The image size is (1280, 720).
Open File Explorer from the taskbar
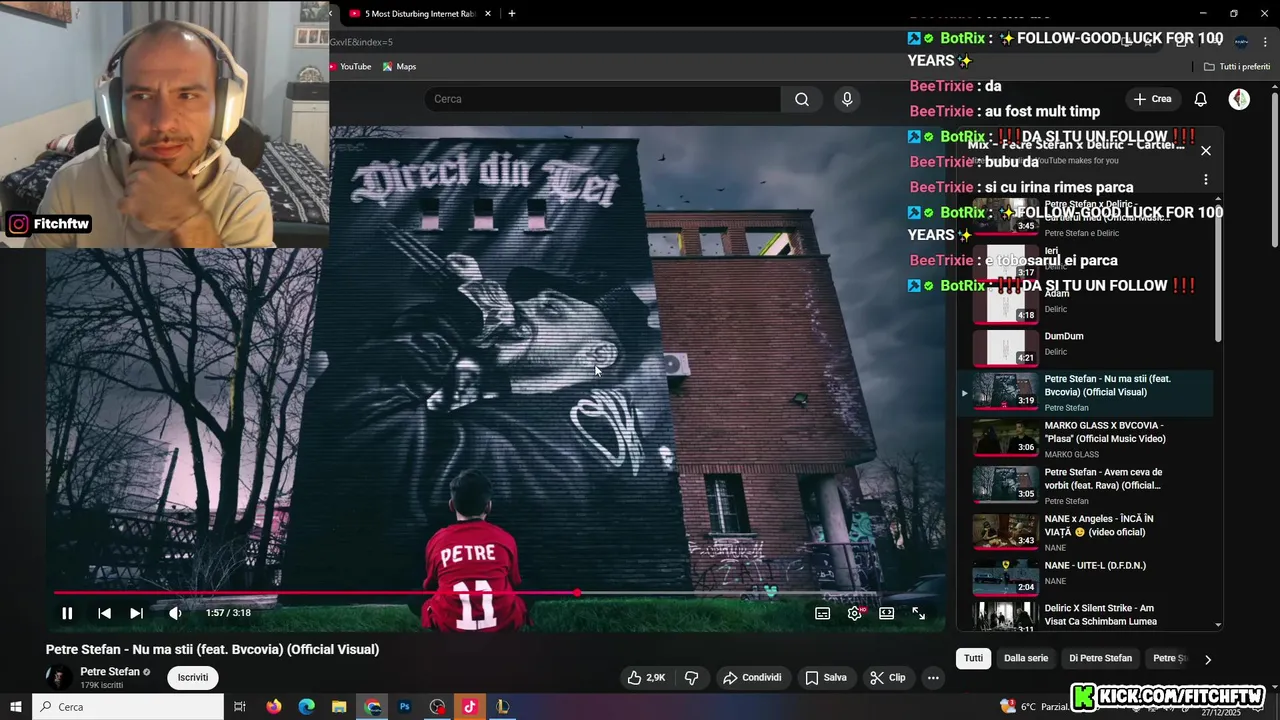tap(339, 707)
